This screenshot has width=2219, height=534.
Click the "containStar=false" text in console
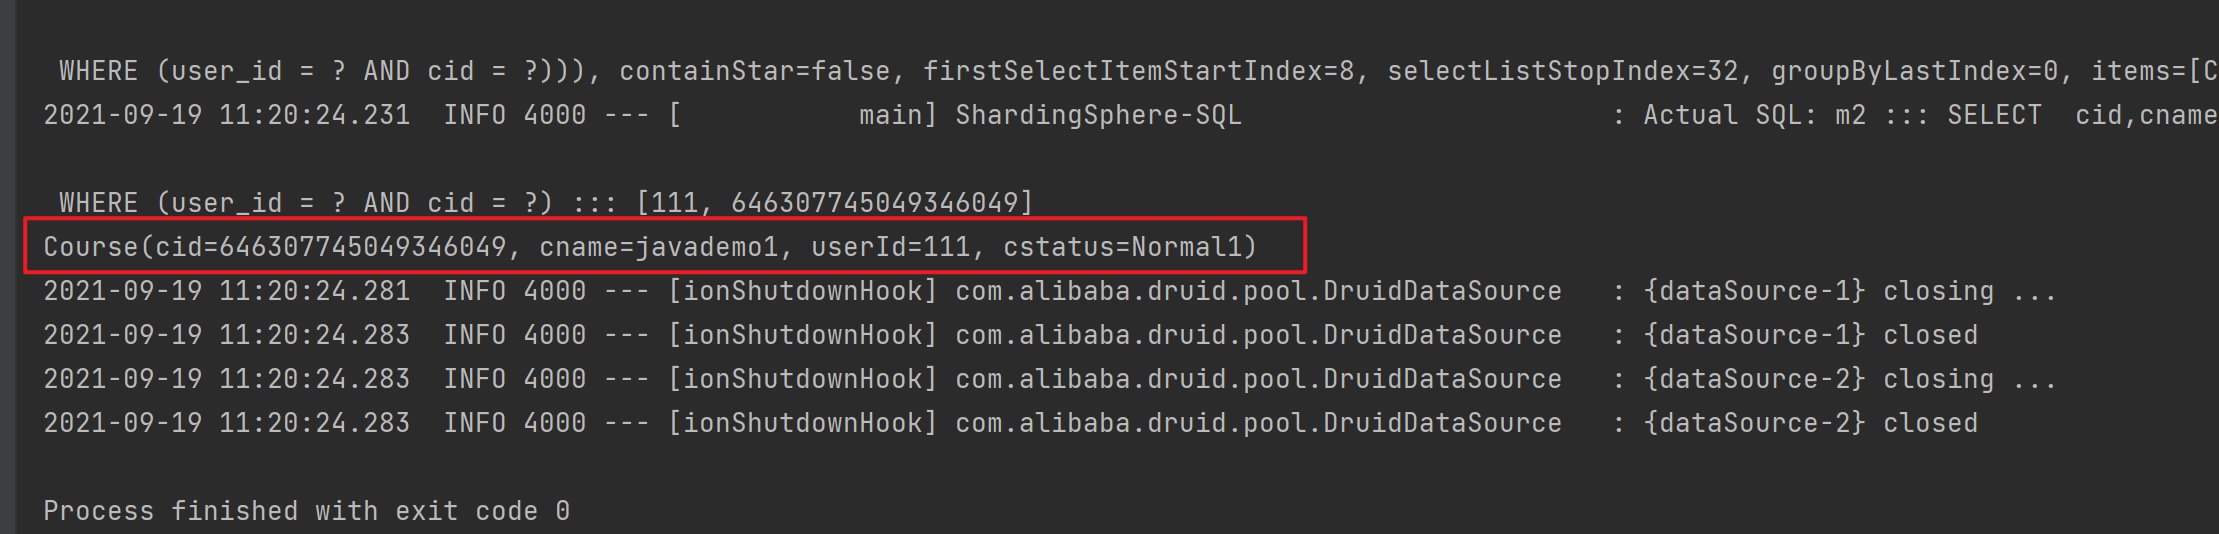755,71
